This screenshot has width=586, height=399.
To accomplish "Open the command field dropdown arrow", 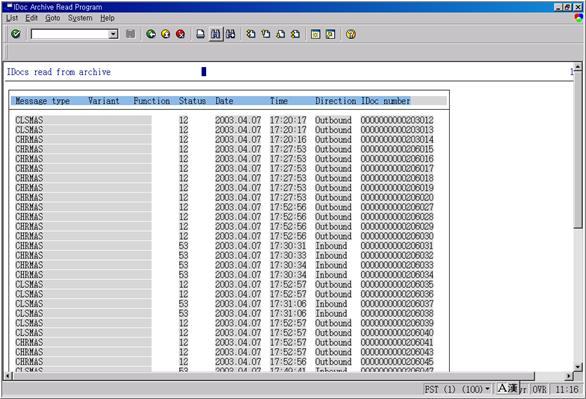I will (x=113, y=34).
